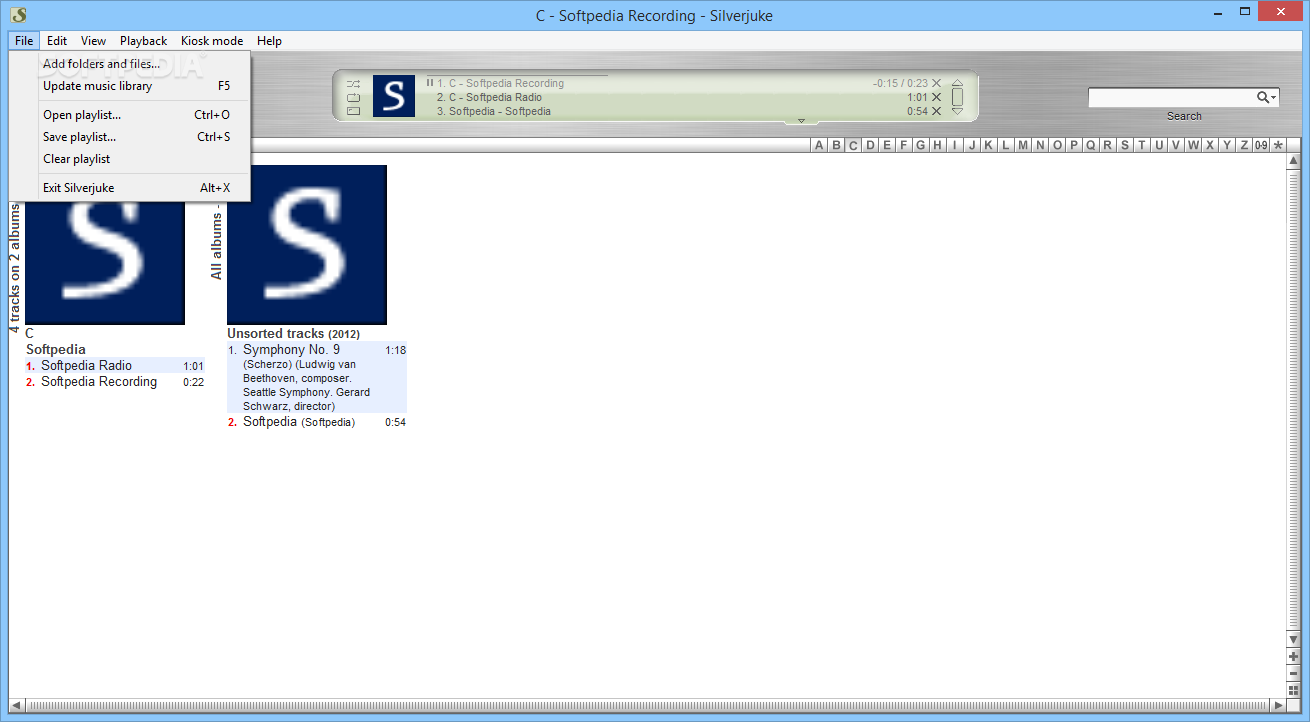The height and width of the screenshot is (722, 1310).
Task: Select queued track '3. Softpedia - Softpedia'
Action: (x=493, y=111)
